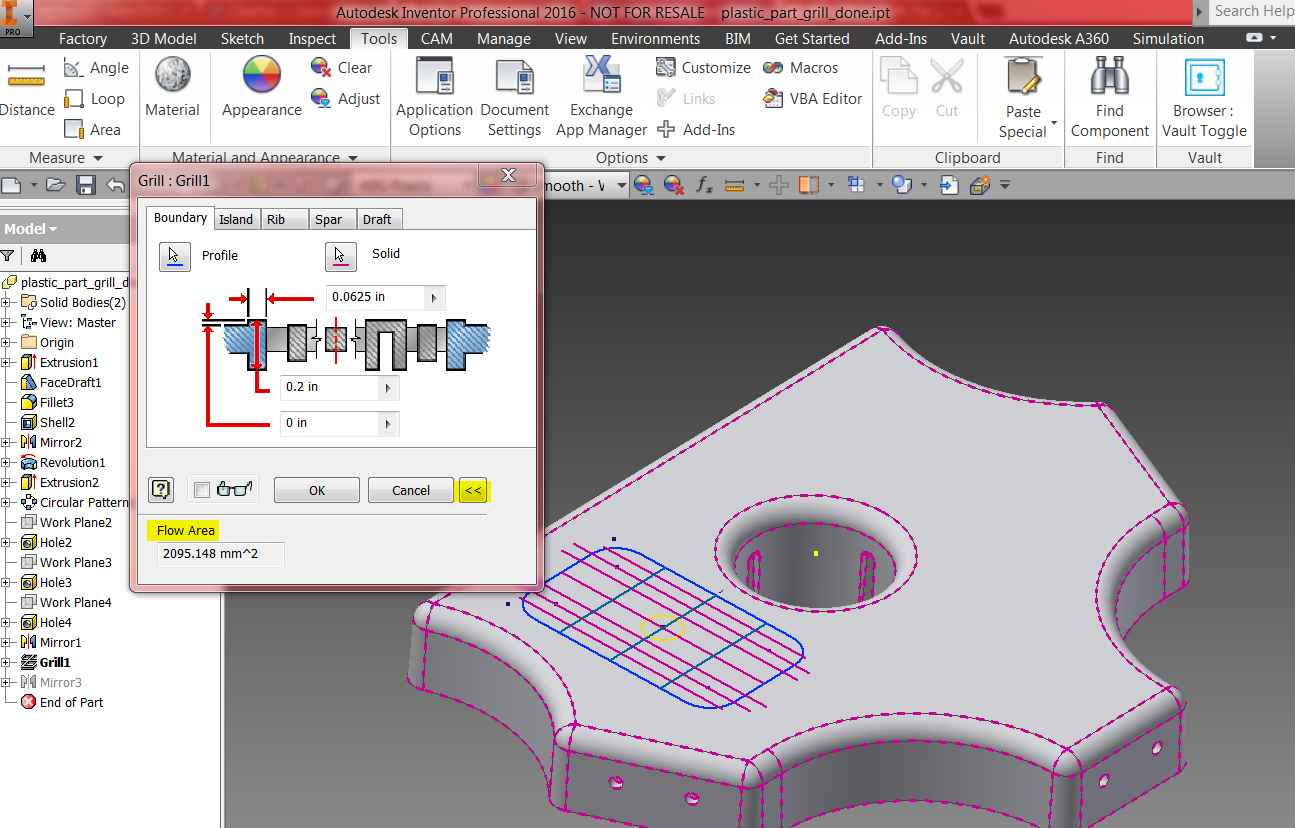This screenshot has height=828, width=1295.
Task: Select the Area measure tool
Action: (x=93, y=130)
